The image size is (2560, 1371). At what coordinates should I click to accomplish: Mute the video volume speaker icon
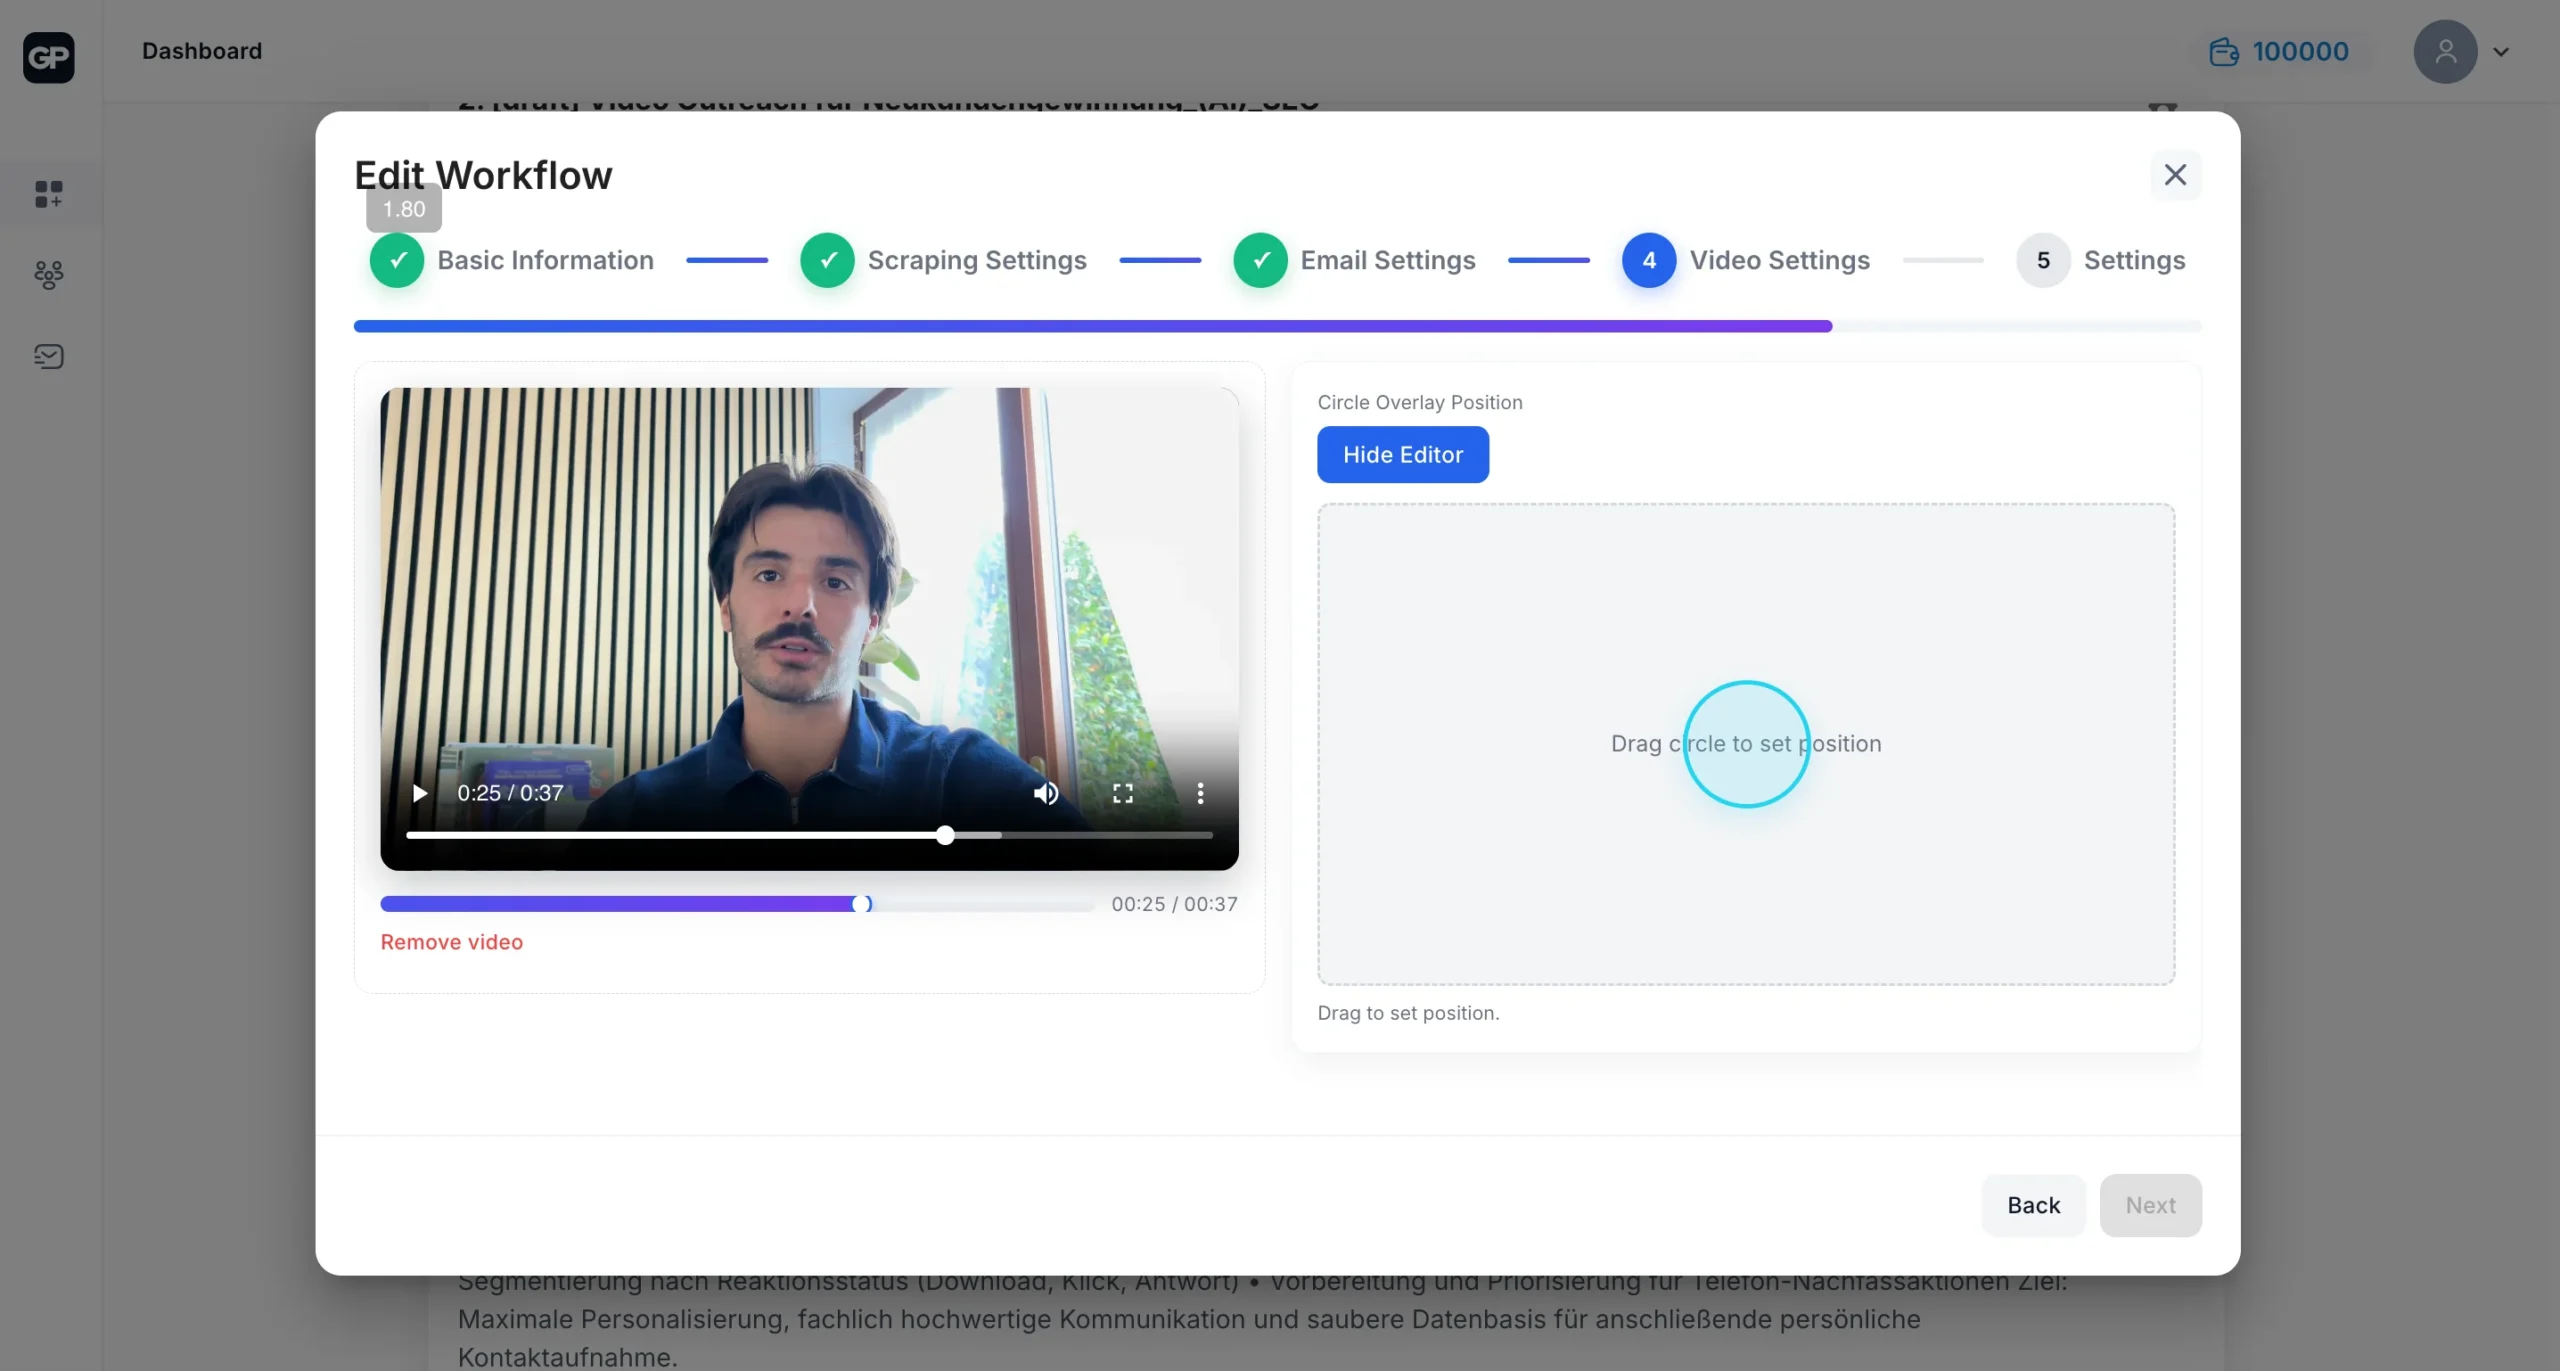point(1045,793)
